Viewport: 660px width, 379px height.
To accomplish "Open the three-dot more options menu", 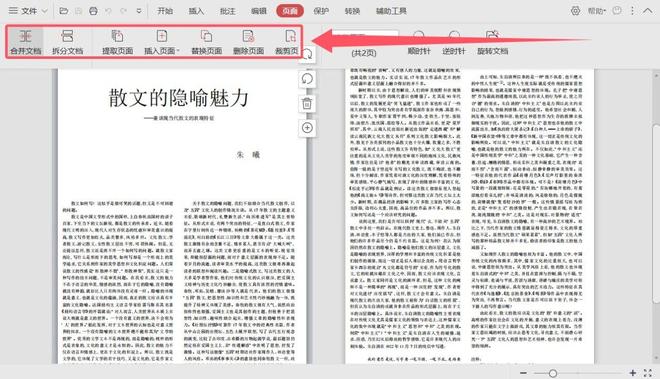I will 632,11.
